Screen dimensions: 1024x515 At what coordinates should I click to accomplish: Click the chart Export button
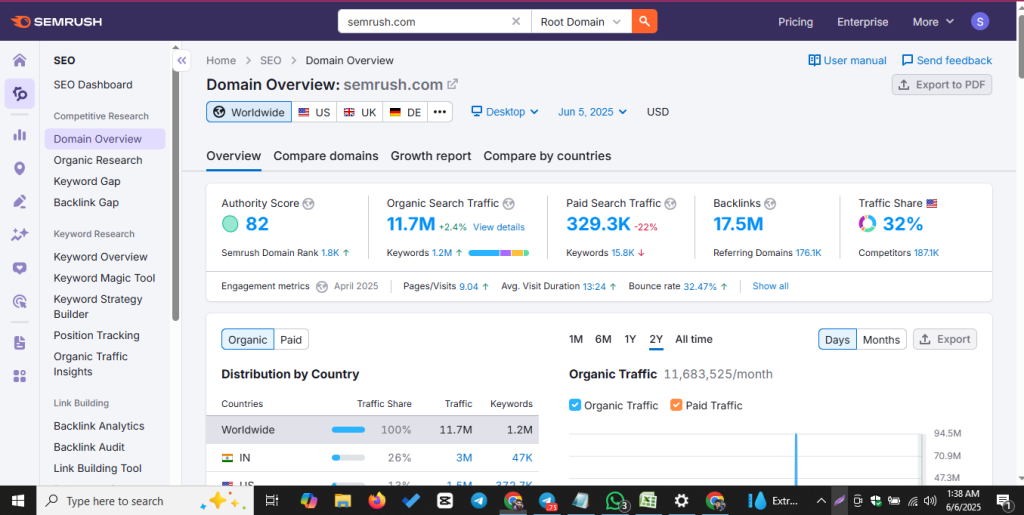tap(945, 339)
